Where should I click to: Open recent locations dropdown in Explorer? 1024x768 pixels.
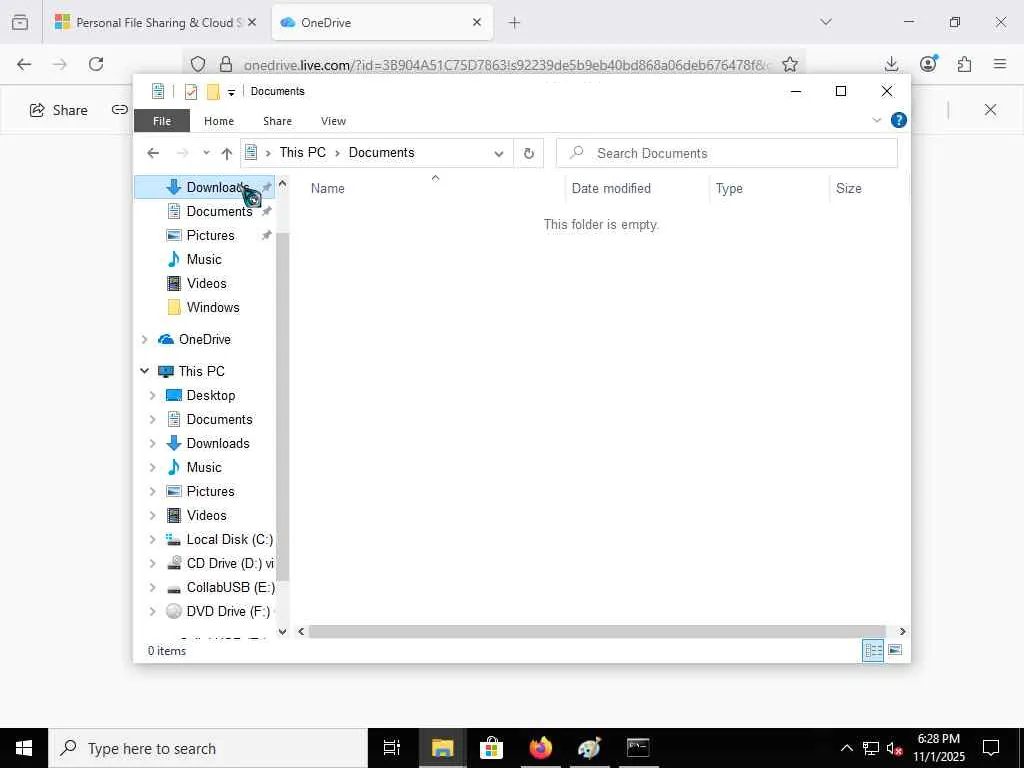(206, 153)
